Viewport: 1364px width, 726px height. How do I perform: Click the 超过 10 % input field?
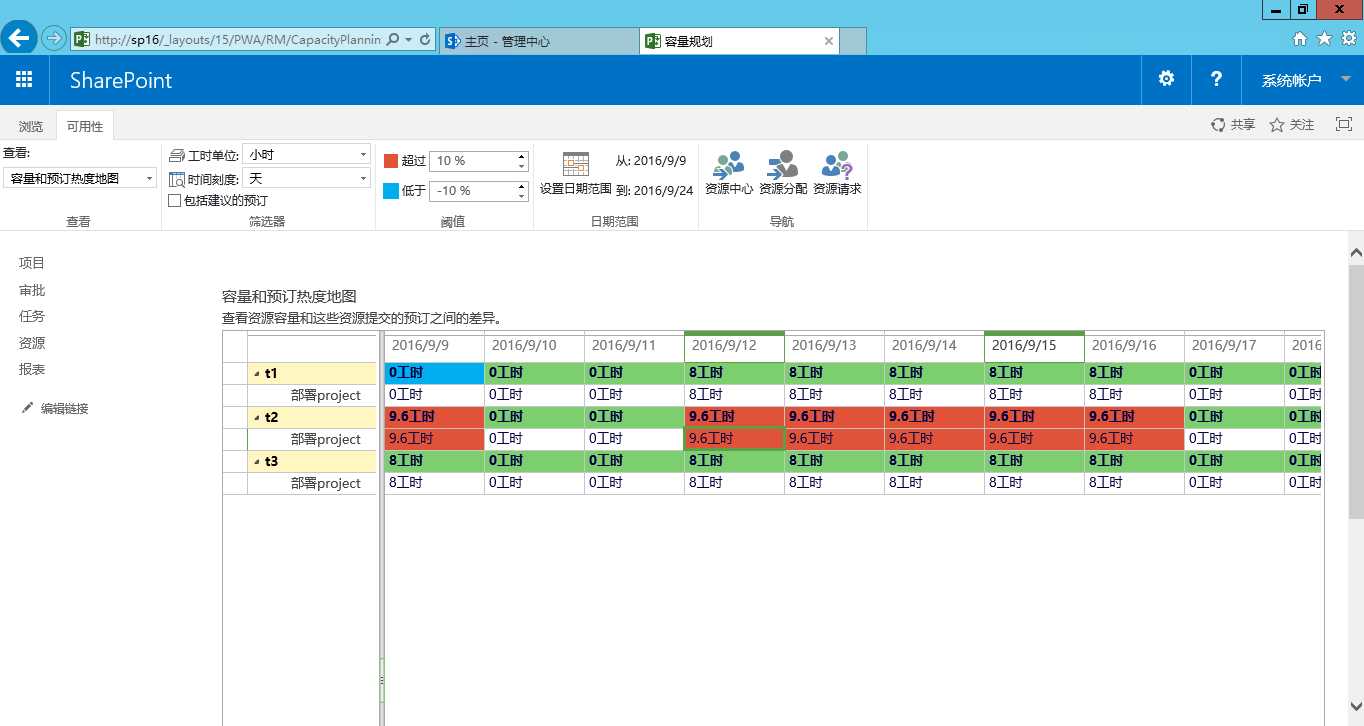(x=472, y=160)
